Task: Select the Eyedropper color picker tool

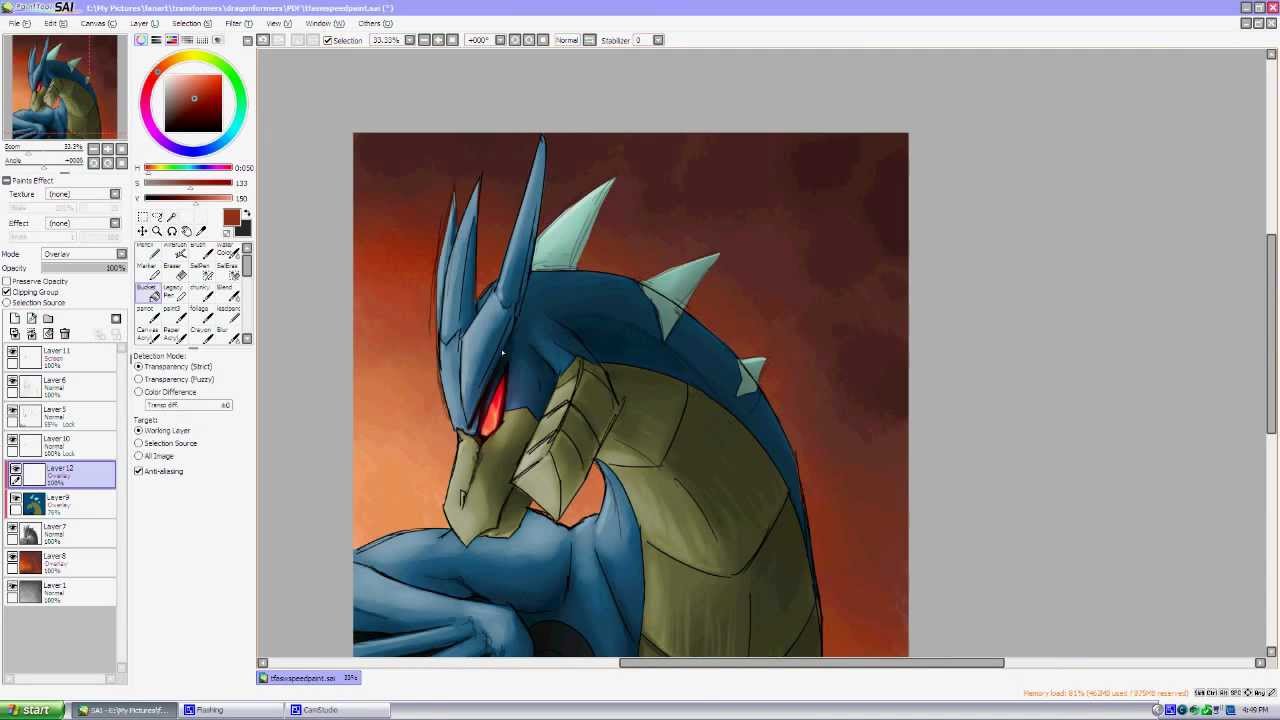Action: [x=201, y=231]
